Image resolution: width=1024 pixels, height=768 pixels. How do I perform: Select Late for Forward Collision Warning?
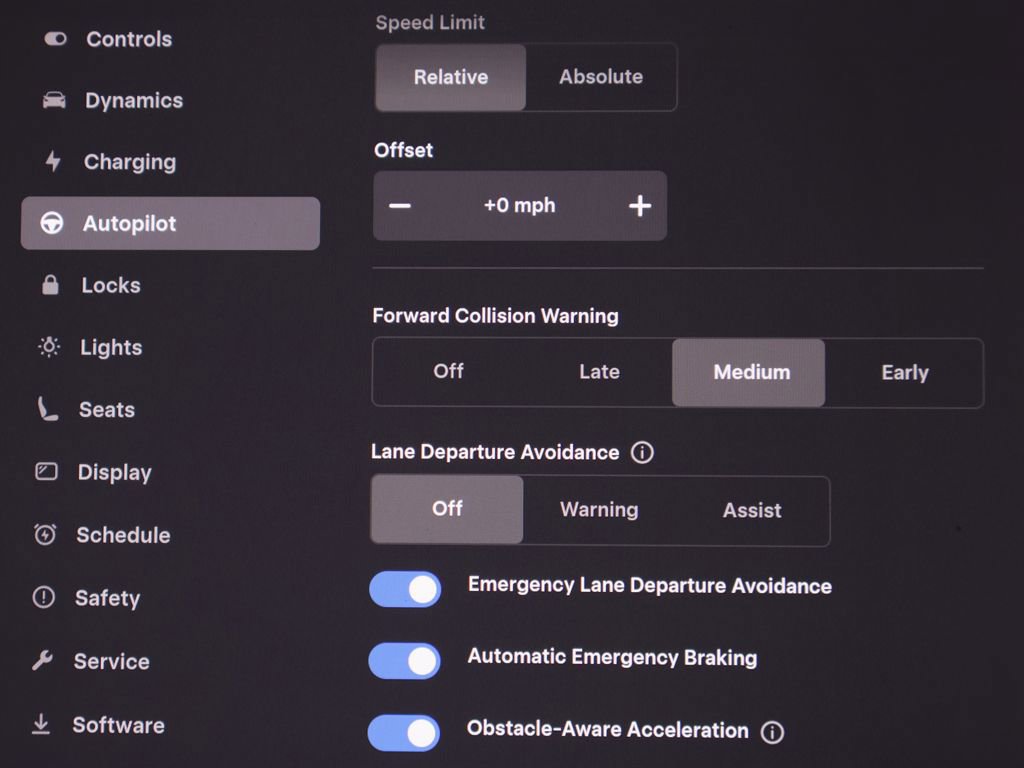[x=598, y=372]
